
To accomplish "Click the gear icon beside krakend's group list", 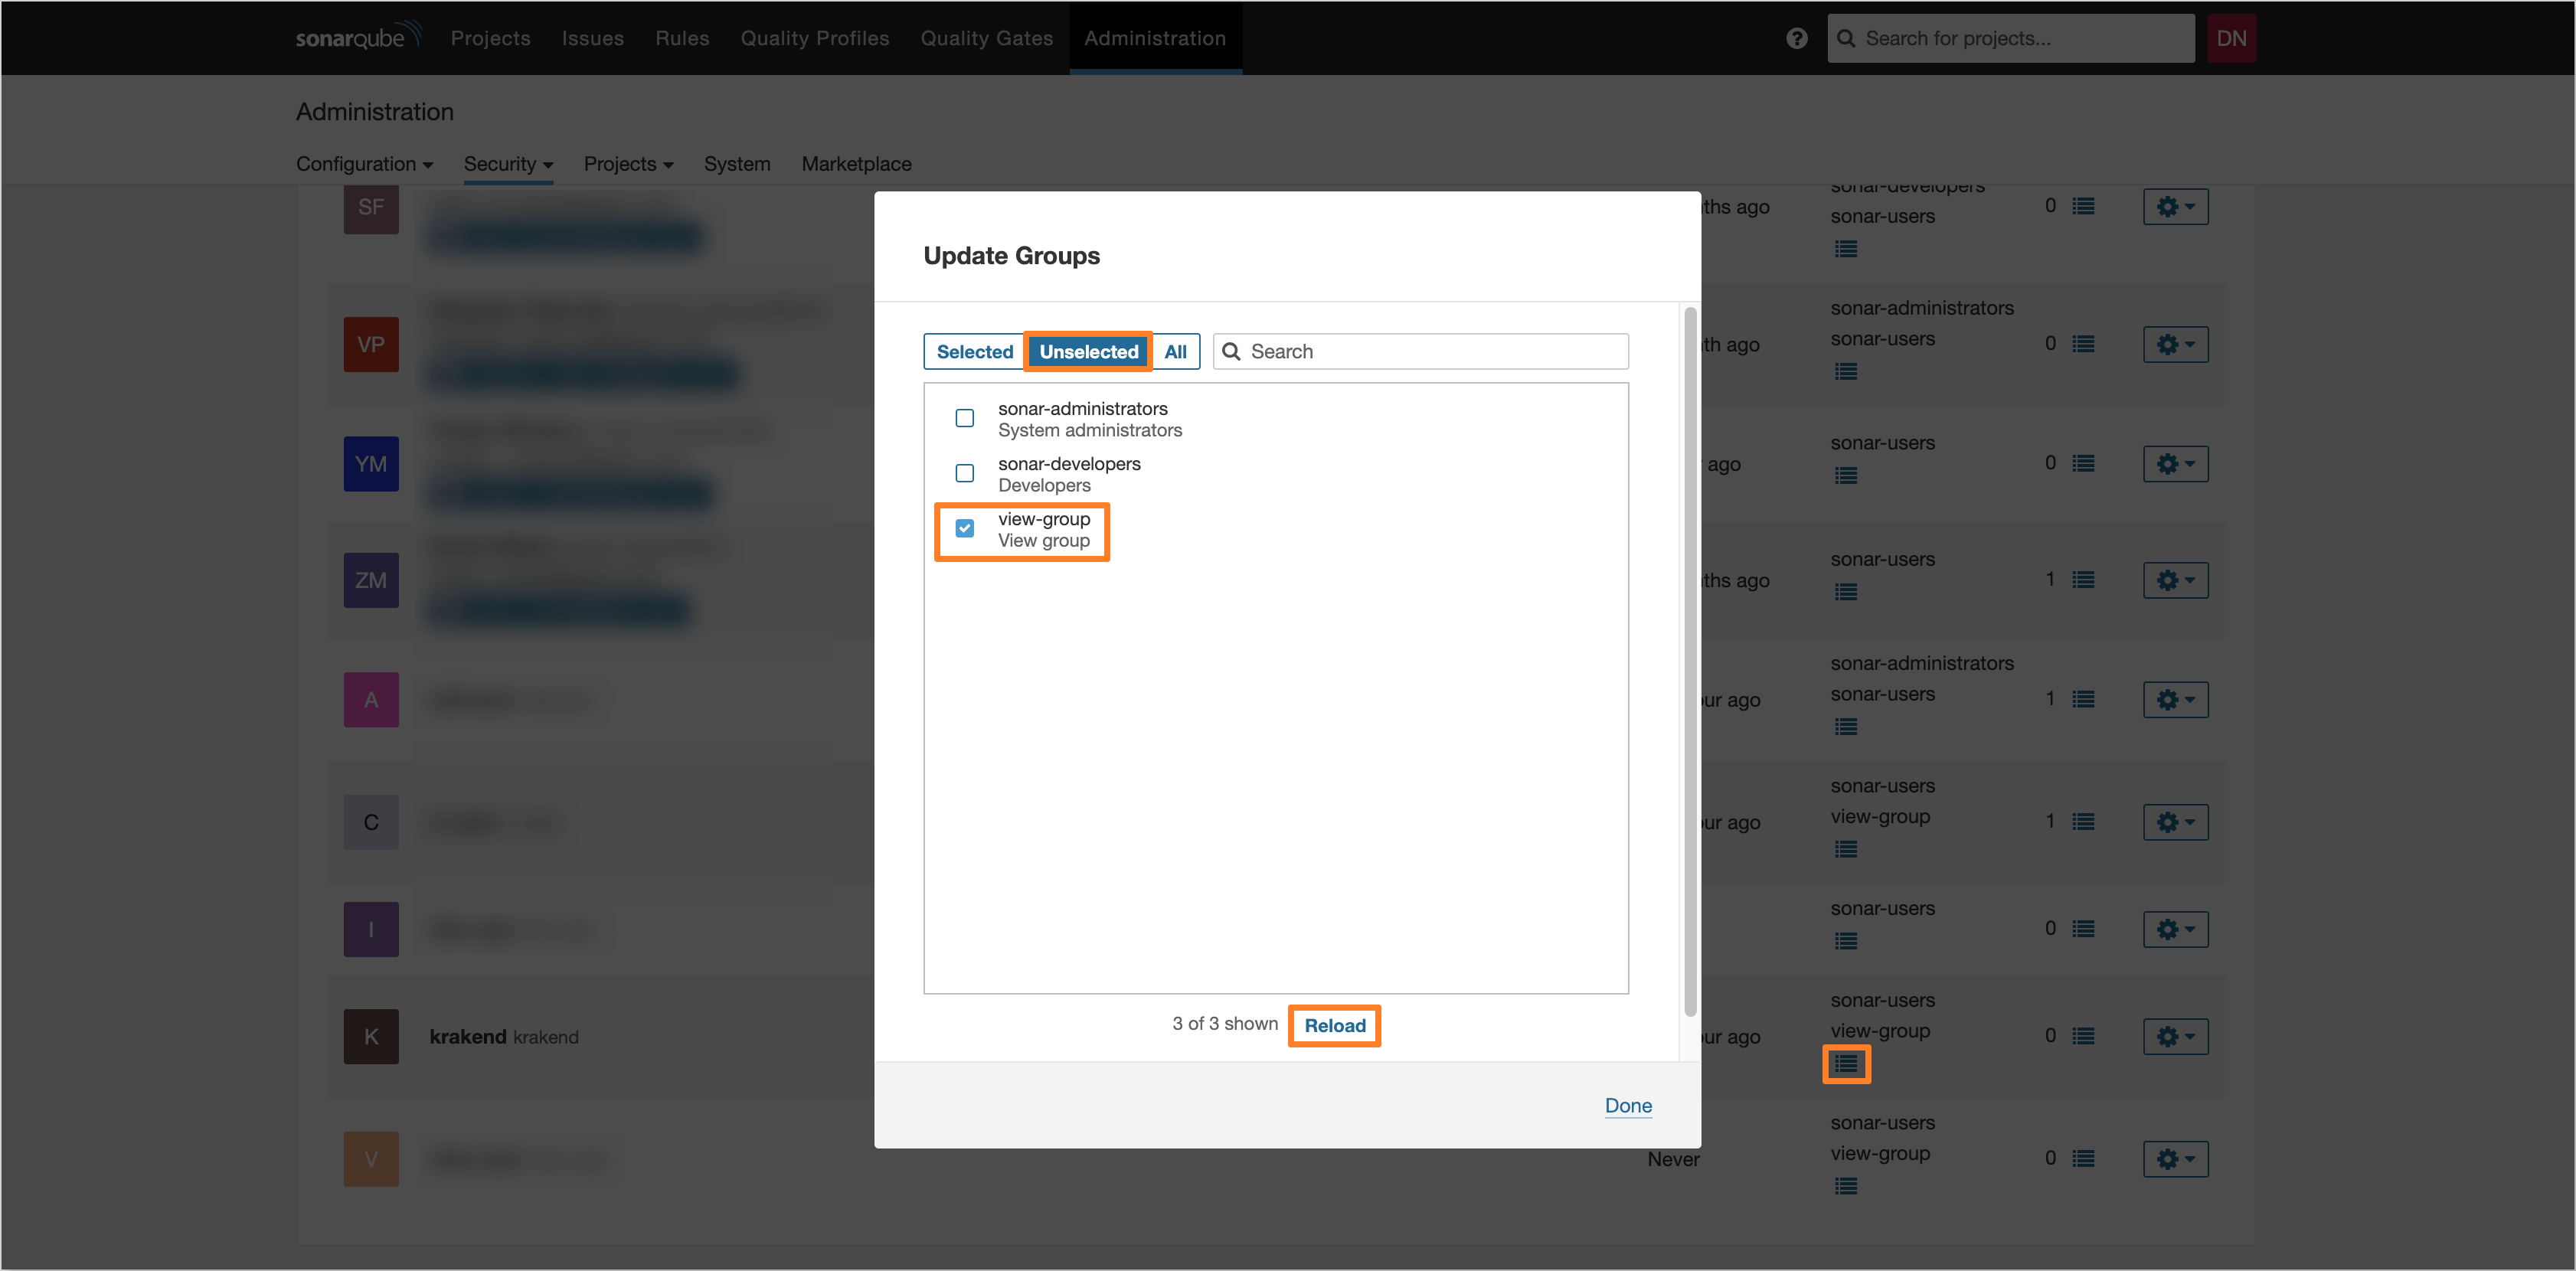I will [x=2175, y=1036].
